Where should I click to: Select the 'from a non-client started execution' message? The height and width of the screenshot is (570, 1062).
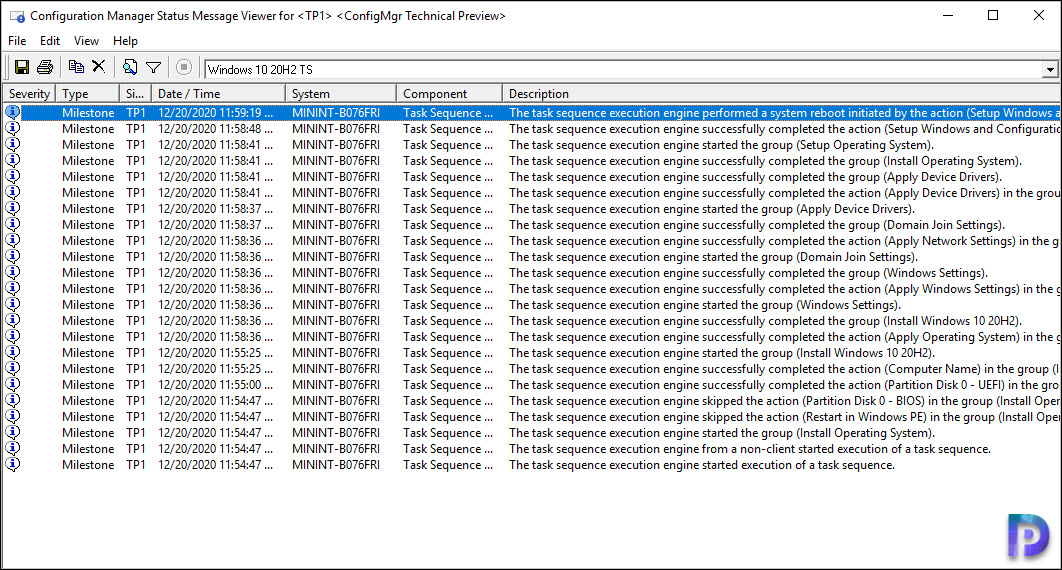pyautogui.click(x=750, y=449)
